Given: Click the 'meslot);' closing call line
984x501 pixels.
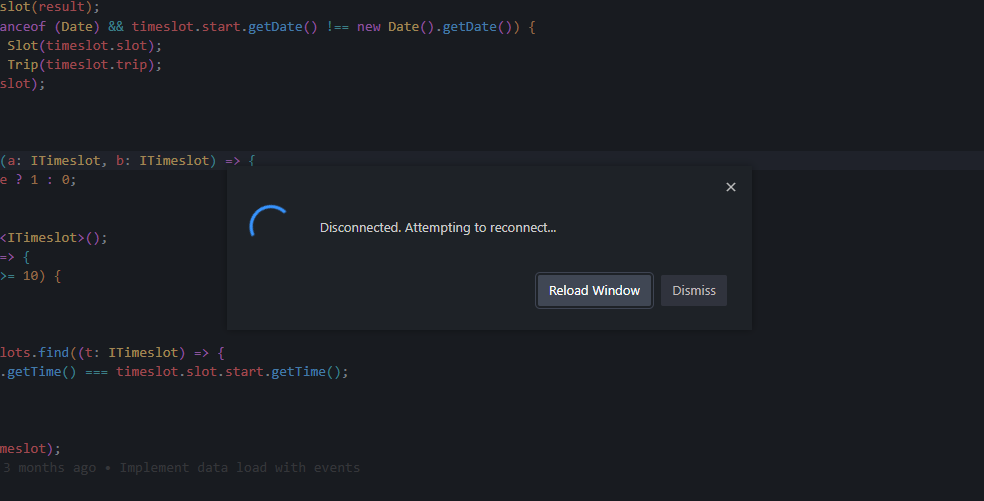Looking at the screenshot, I should pyautogui.click(x=30, y=449).
